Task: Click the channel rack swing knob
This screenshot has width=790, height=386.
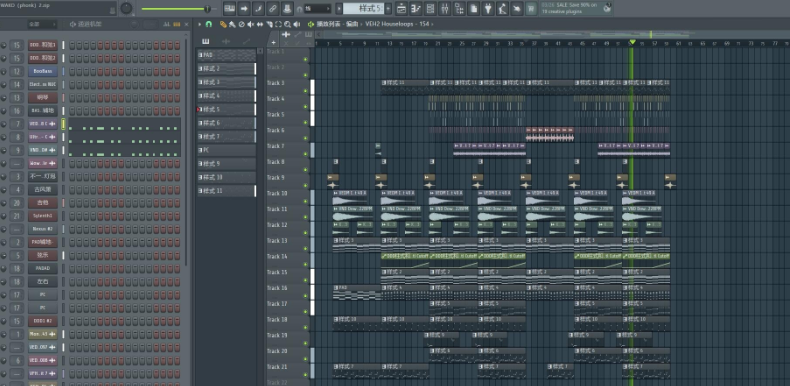Action: point(134,24)
